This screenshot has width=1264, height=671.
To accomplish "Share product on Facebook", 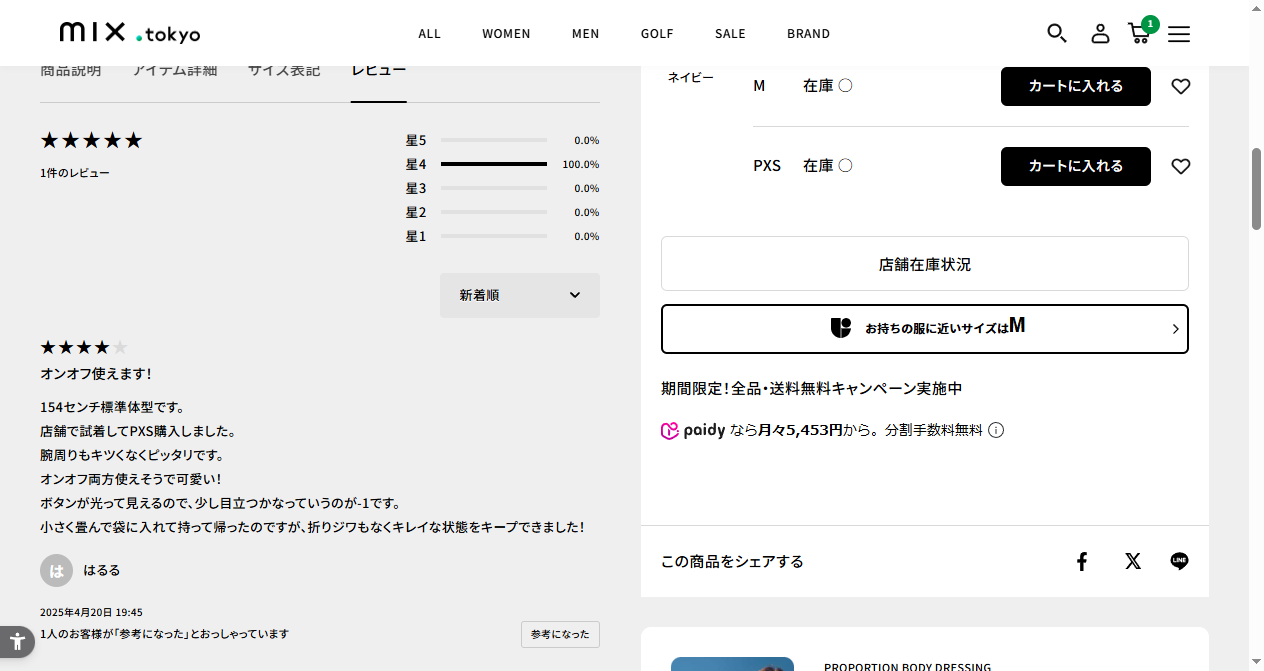I will [x=1081, y=561].
